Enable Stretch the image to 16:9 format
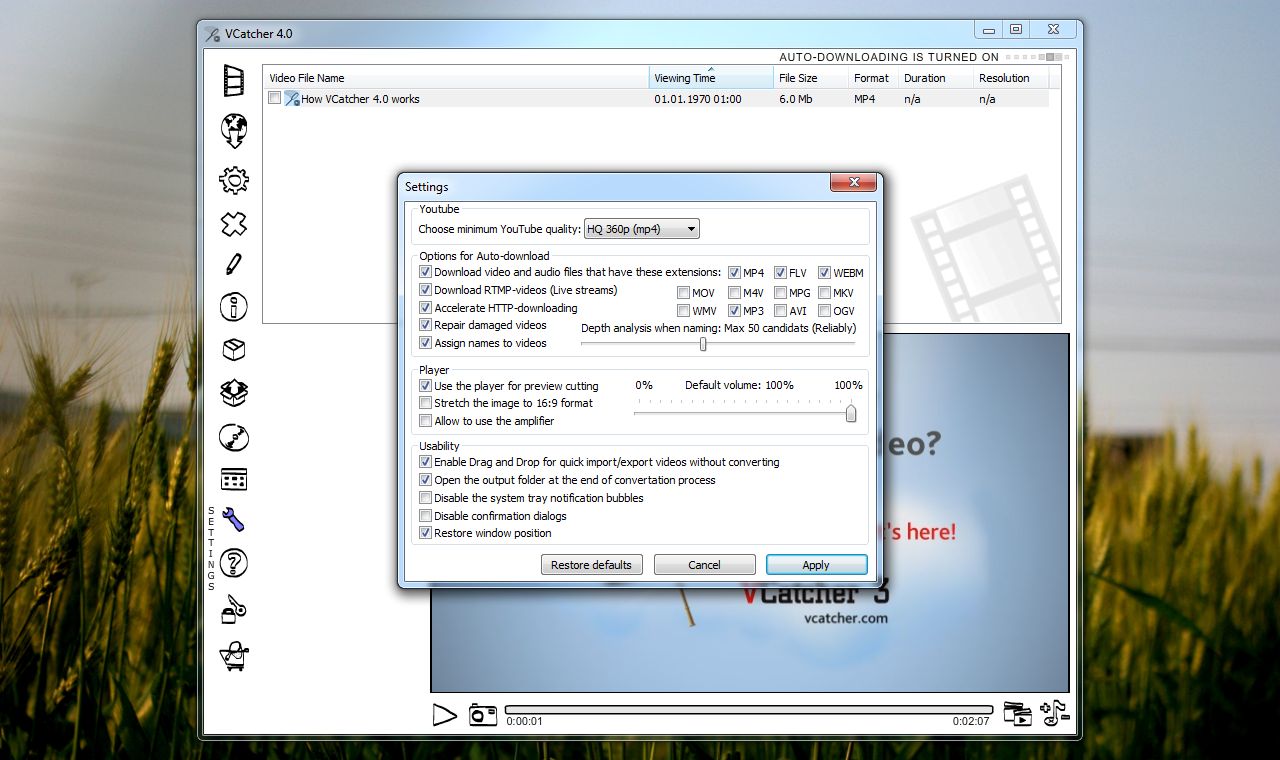 426,403
